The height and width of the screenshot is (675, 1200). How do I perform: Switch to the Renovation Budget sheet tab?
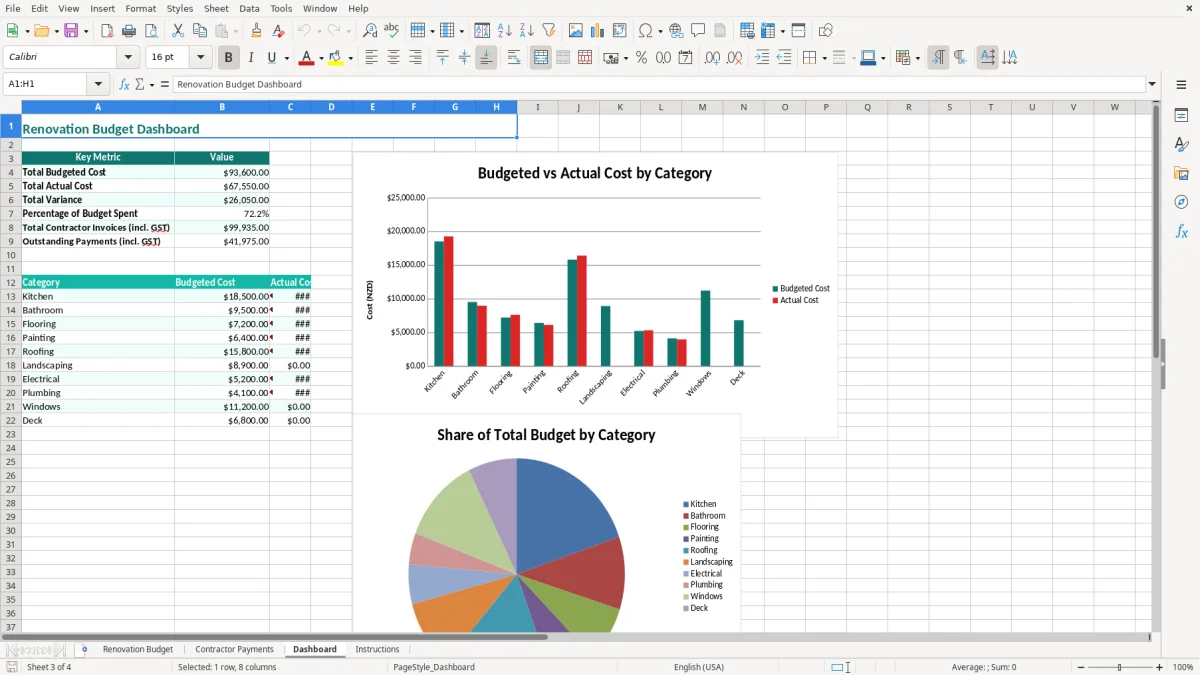138,649
